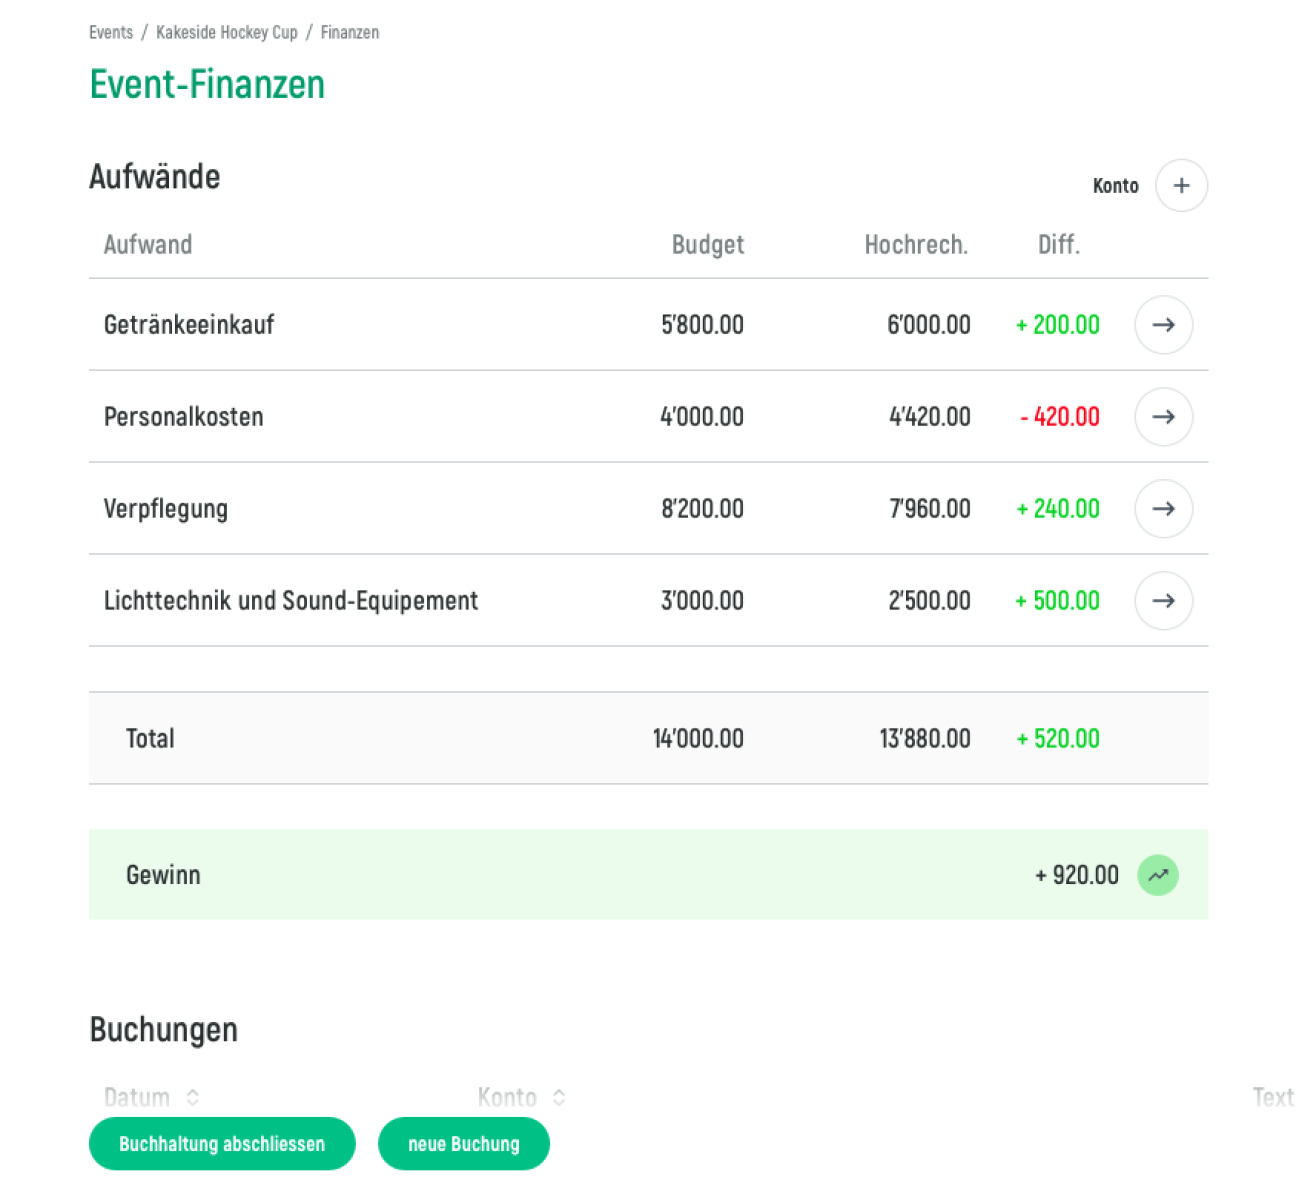
Task: Toggle sorting on the Konto column
Action: (x=558, y=1097)
